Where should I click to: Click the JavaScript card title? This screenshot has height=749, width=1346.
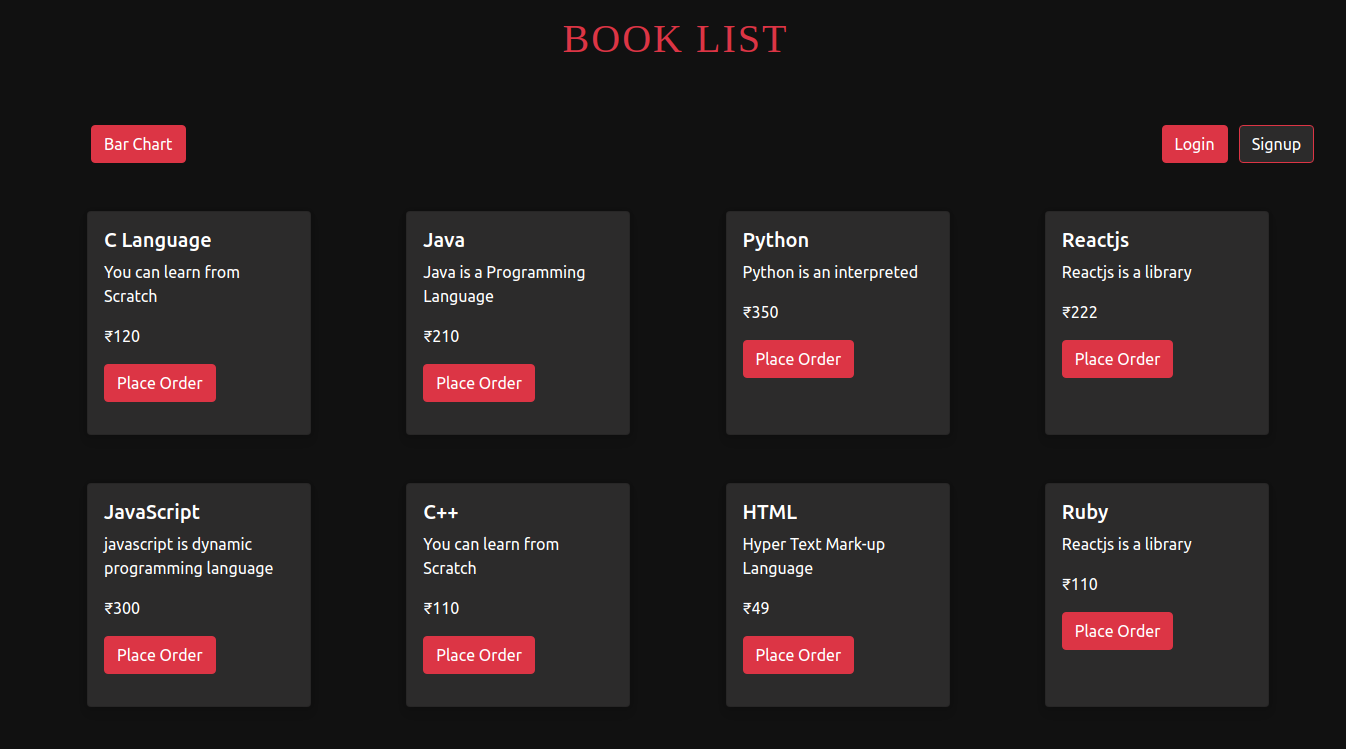tap(152, 511)
